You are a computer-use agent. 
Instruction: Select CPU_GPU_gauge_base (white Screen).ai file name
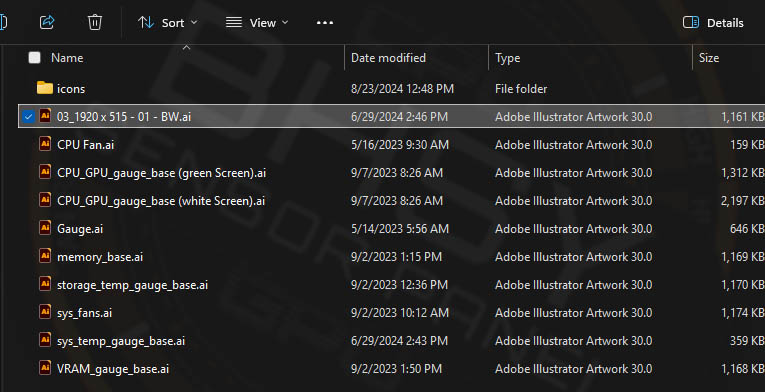pyautogui.click(x=161, y=201)
